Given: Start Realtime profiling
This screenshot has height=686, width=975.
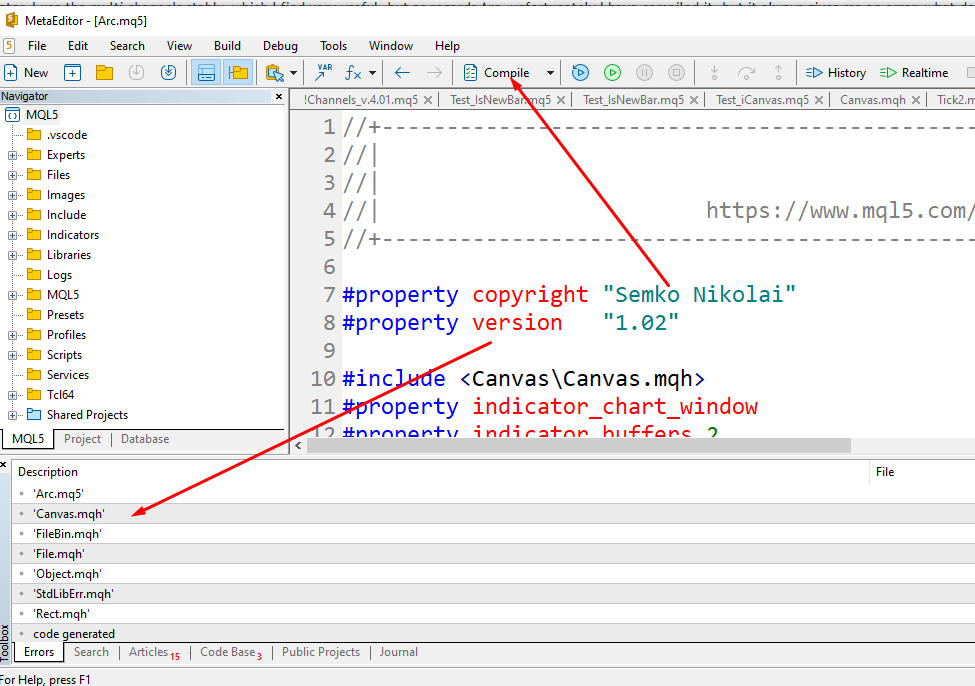Looking at the screenshot, I should coord(914,72).
